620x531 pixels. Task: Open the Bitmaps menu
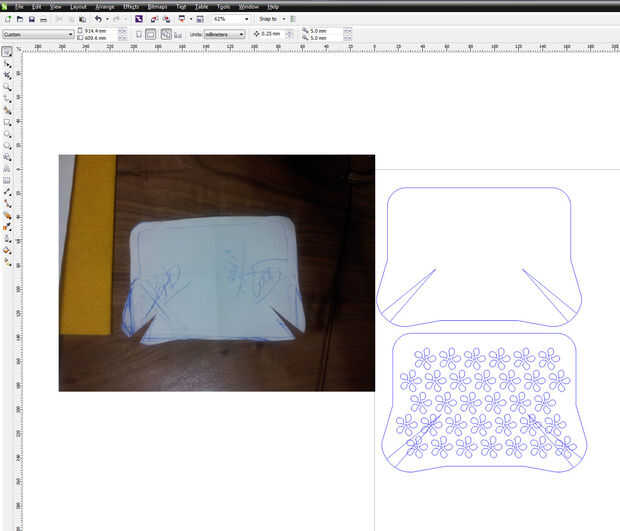157,7
